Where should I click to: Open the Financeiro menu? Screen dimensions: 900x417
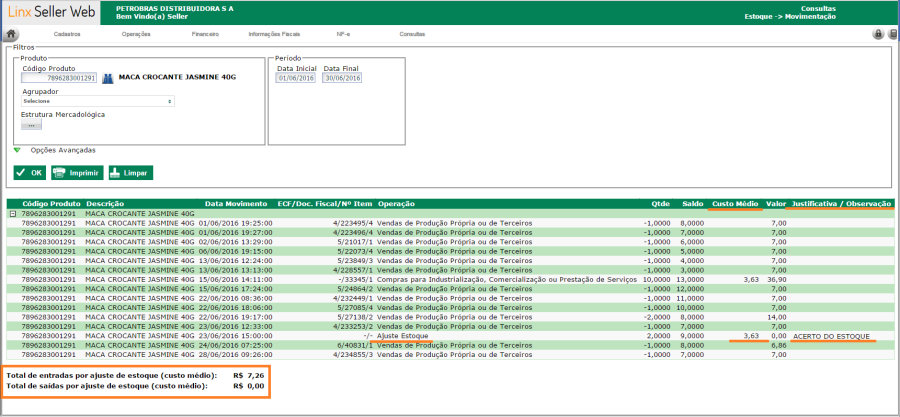click(x=205, y=34)
